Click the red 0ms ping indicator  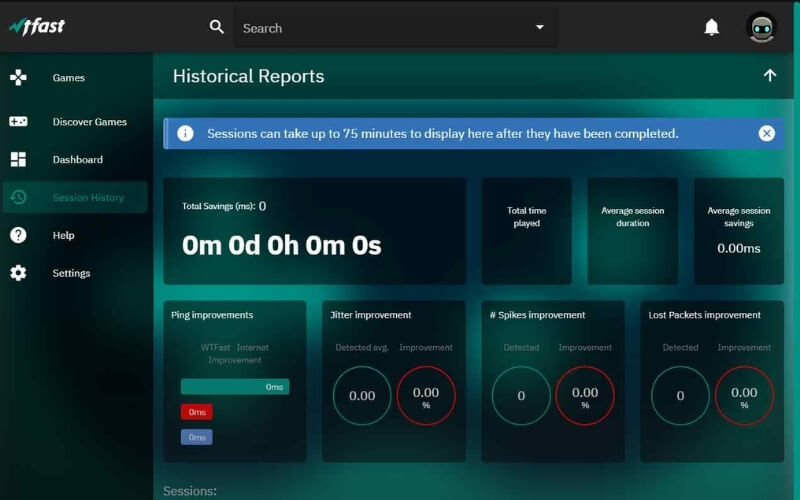[x=197, y=412]
